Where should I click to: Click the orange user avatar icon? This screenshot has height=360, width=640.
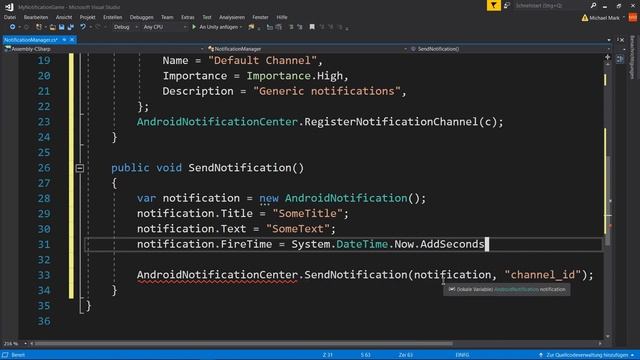coord(633,18)
